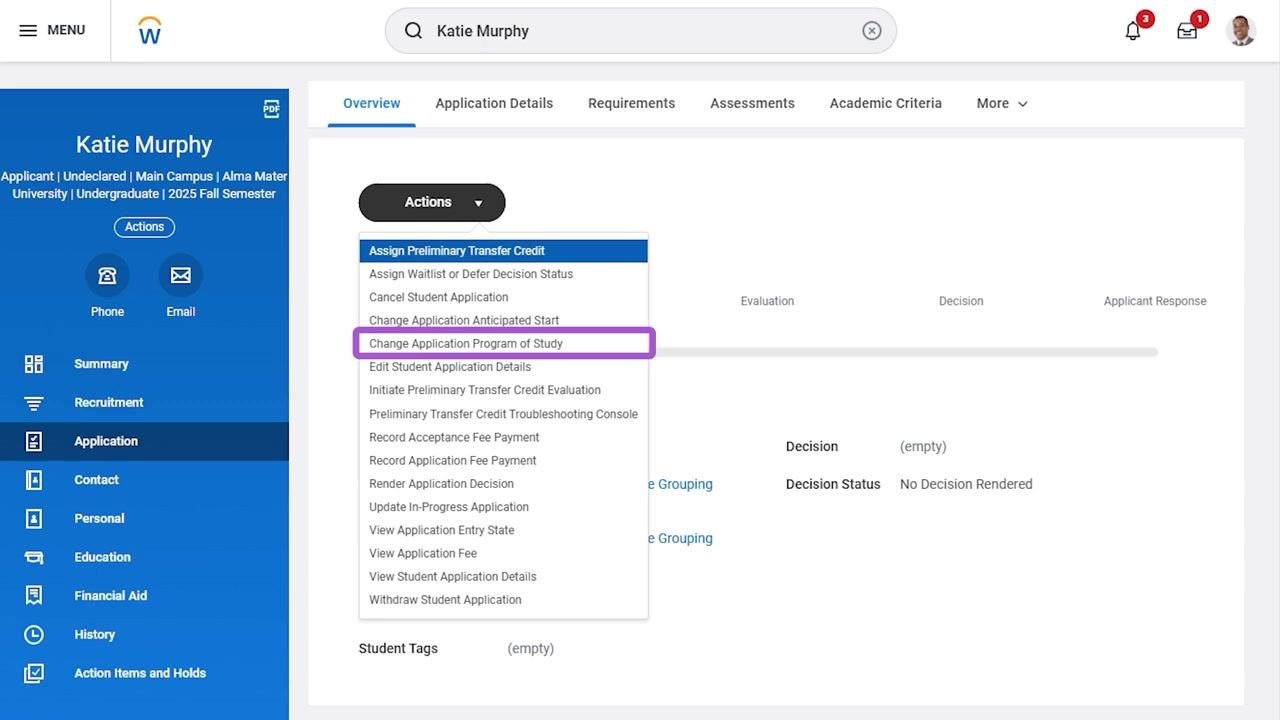The height and width of the screenshot is (720, 1280).
Task: Export profile using the PDF icon
Action: (x=271, y=109)
